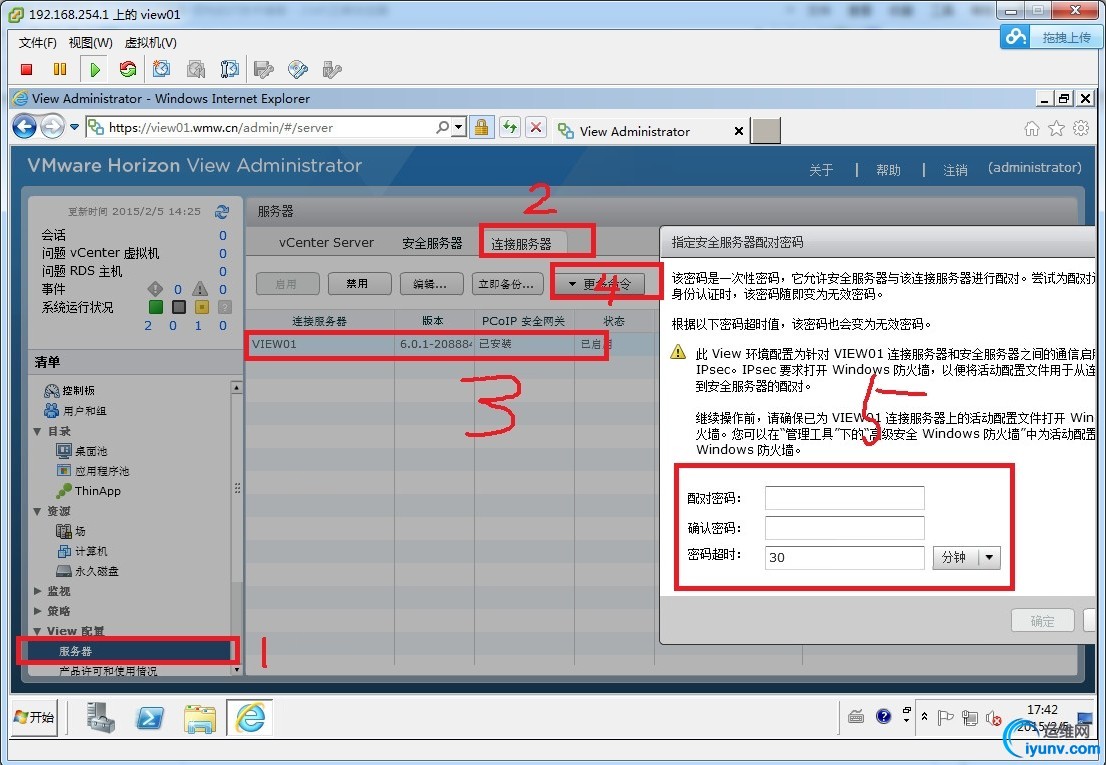Image resolution: width=1106 pixels, height=765 pixels.
Task: Click the volume speaker tray icon
Action: coord(993,718)
